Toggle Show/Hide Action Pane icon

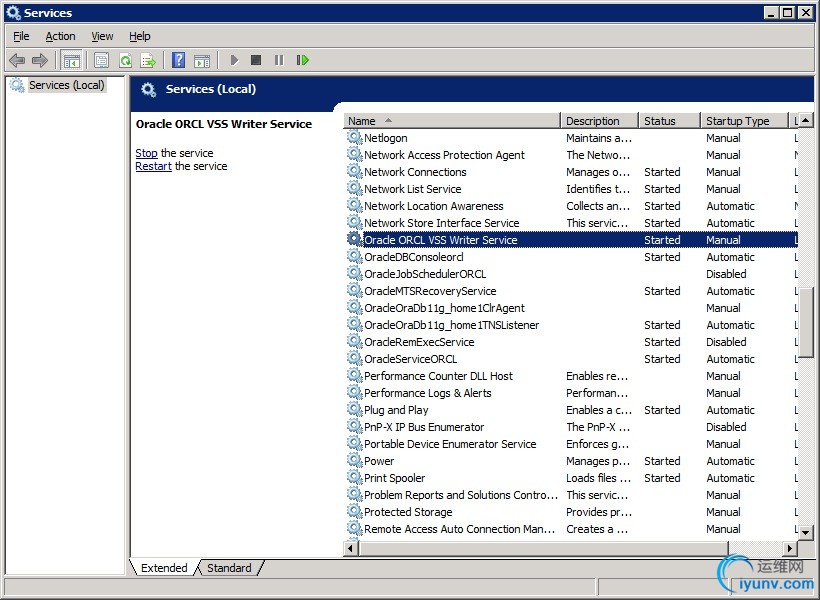[202, 61]
